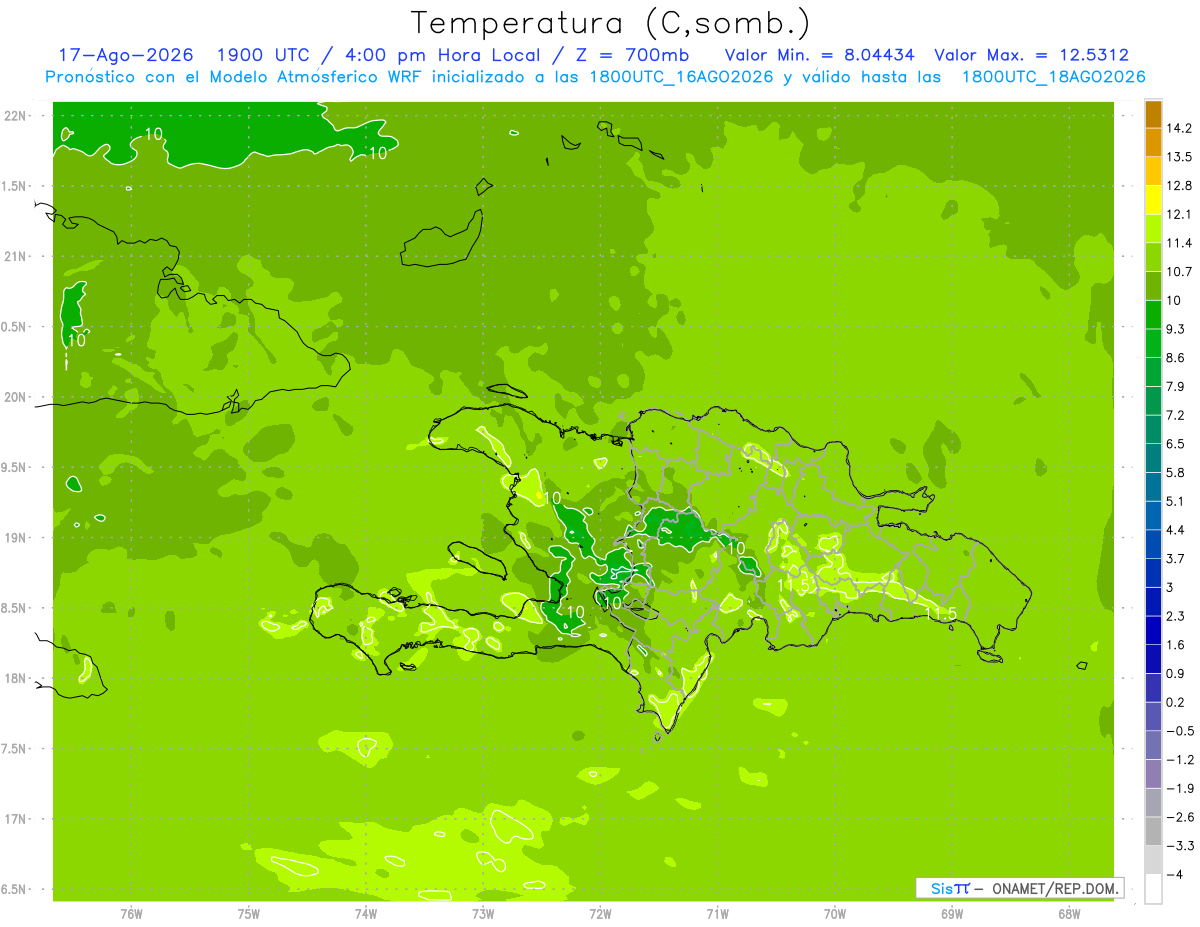Pick the green legend band between 8.6 and 9.3
Viewport: 1200px width, 927px height.
pyautogui.click(x=1153, y=343)
